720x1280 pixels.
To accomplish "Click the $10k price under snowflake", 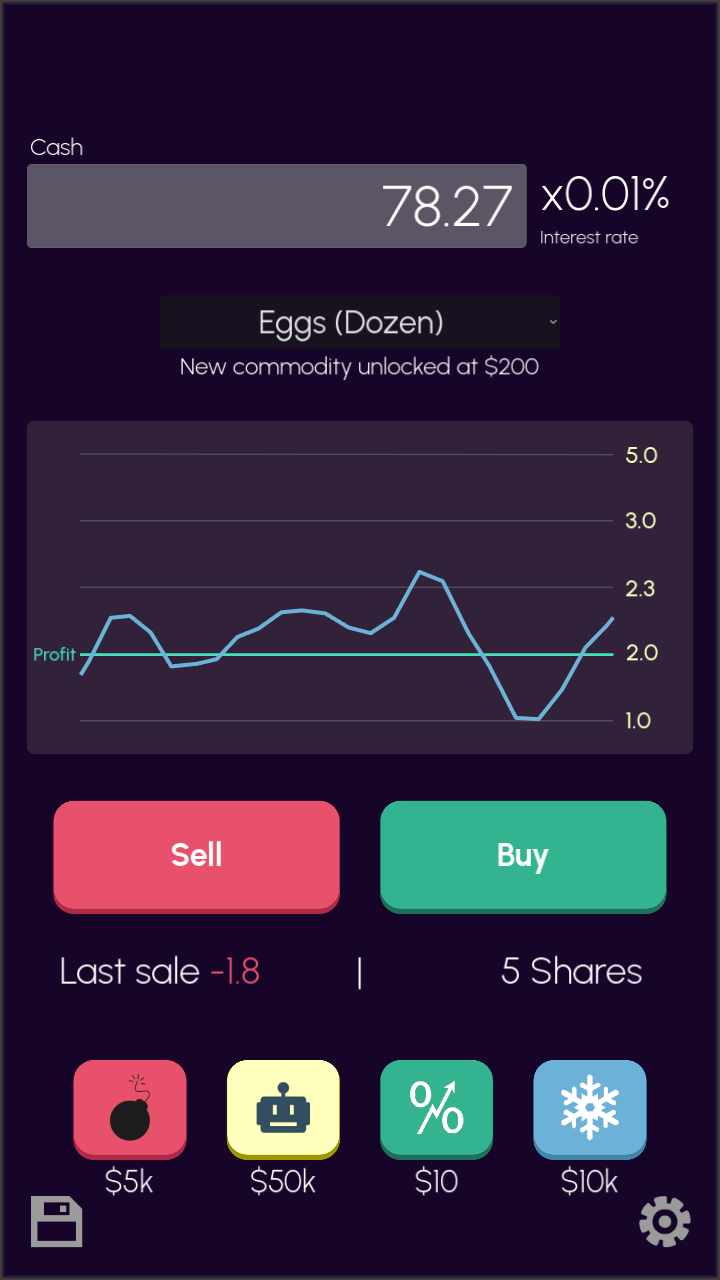I will coord(589,1182).
